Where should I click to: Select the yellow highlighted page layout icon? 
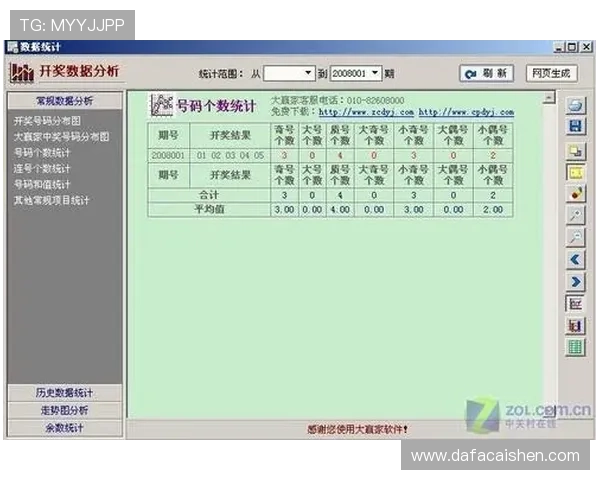[576, 173]
